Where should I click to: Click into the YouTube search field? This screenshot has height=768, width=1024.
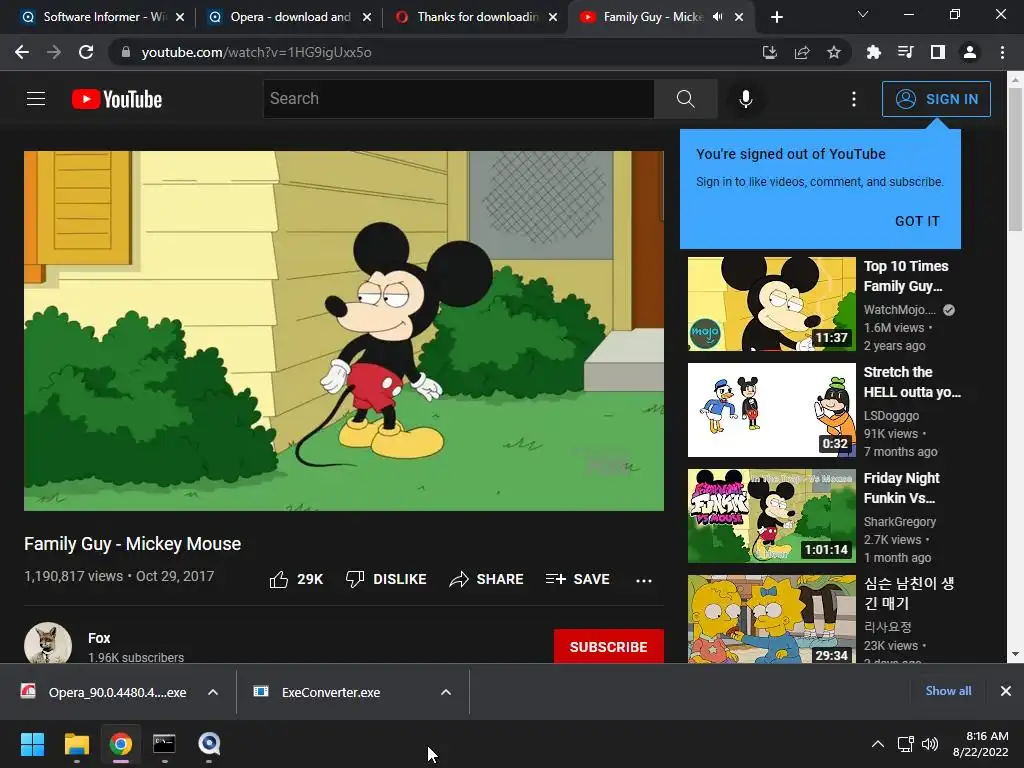click(x=458, y=99)
